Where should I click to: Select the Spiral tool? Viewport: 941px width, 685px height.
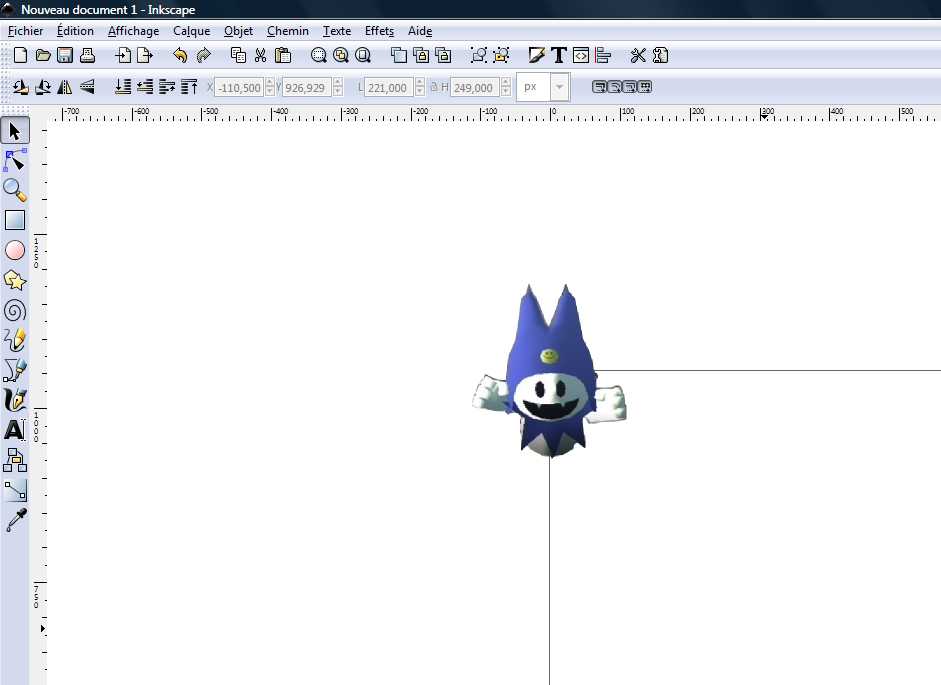click(x=15, y=310)
